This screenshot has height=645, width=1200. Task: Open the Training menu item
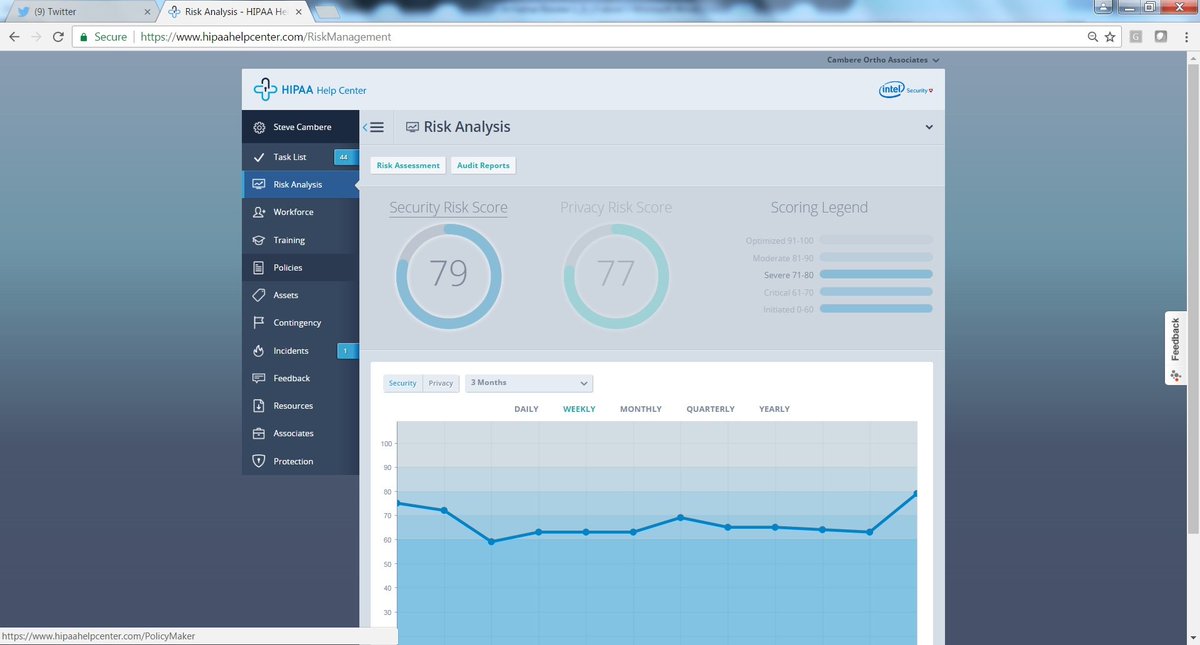coord(300,240)
